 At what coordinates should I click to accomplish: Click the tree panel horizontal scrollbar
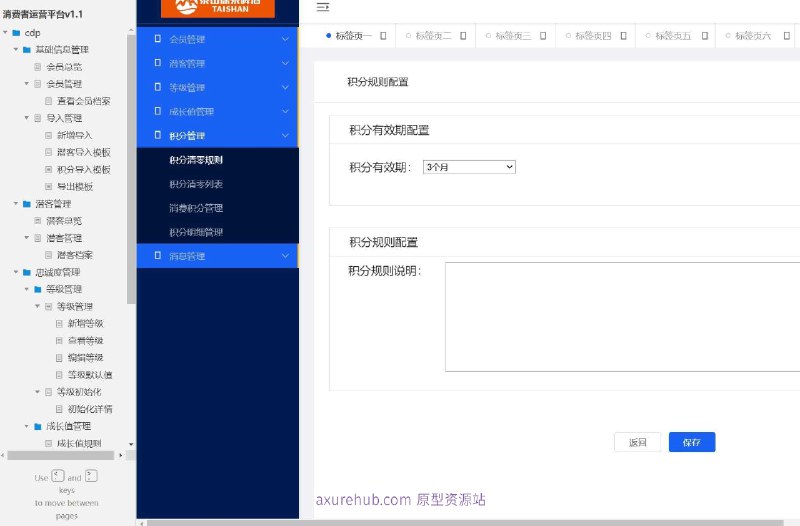click(x=61, y=455)
